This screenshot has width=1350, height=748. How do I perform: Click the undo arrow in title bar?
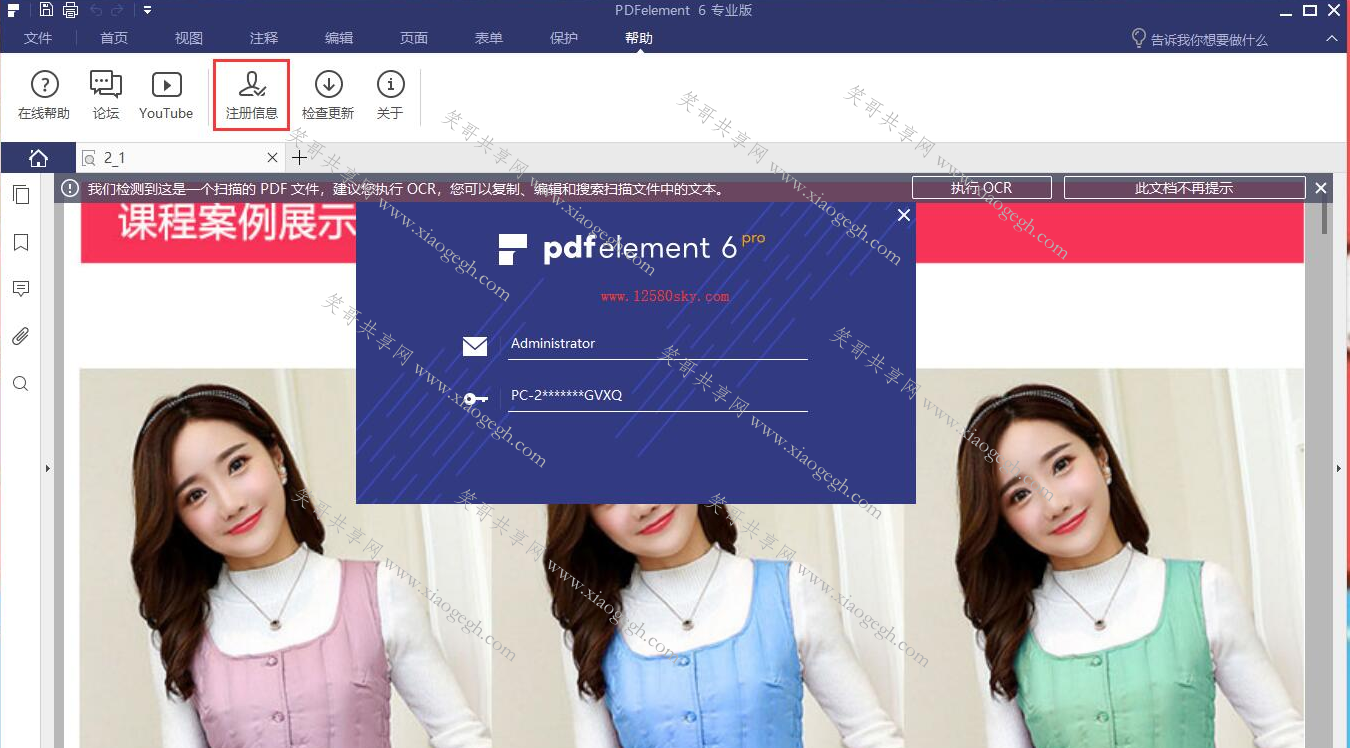(96, 10)
